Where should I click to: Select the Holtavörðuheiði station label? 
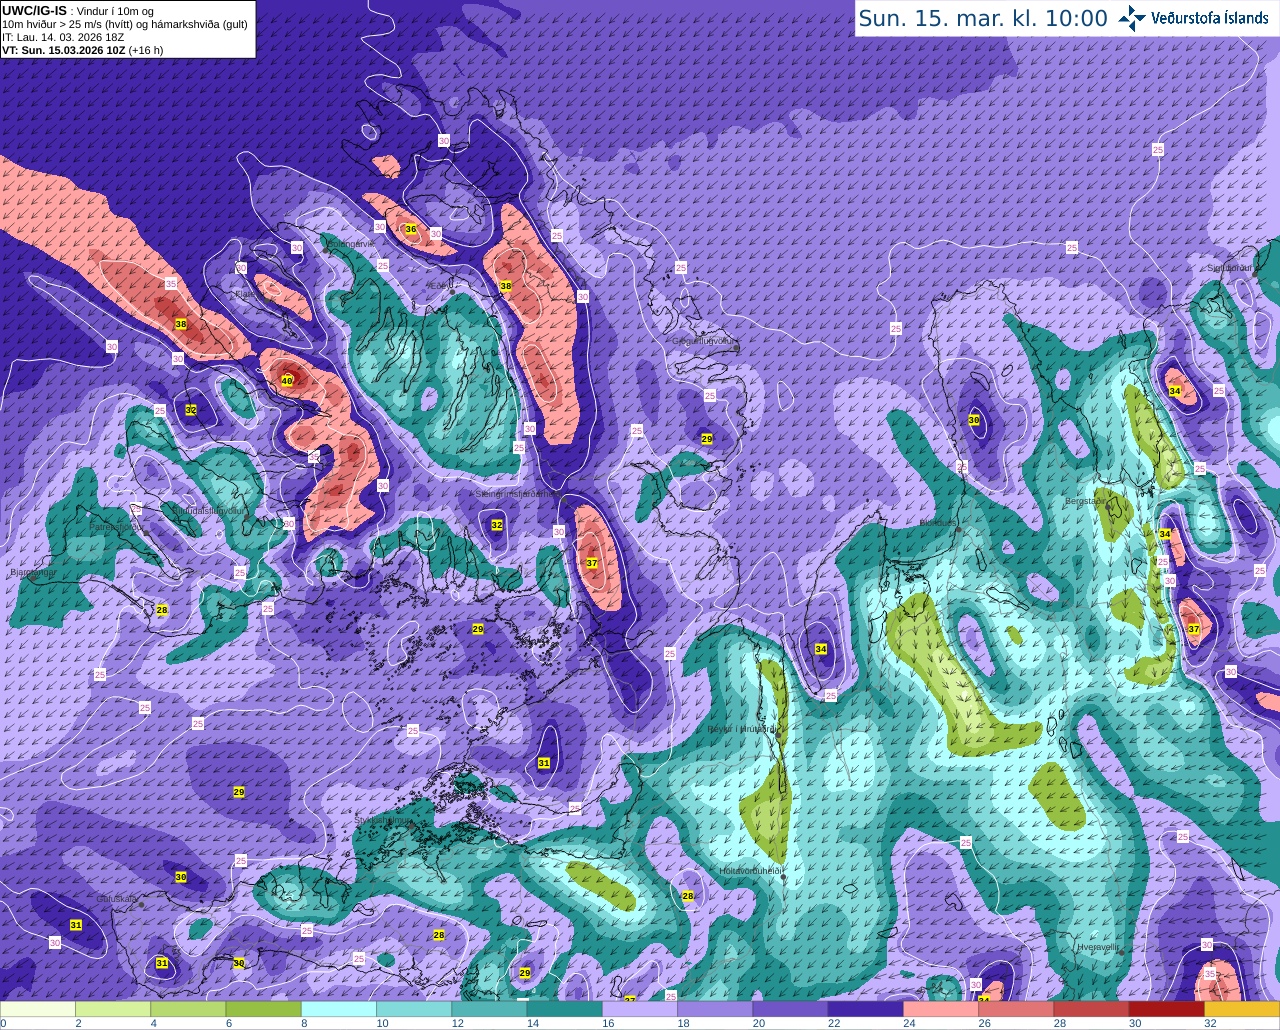pos(750,871)
